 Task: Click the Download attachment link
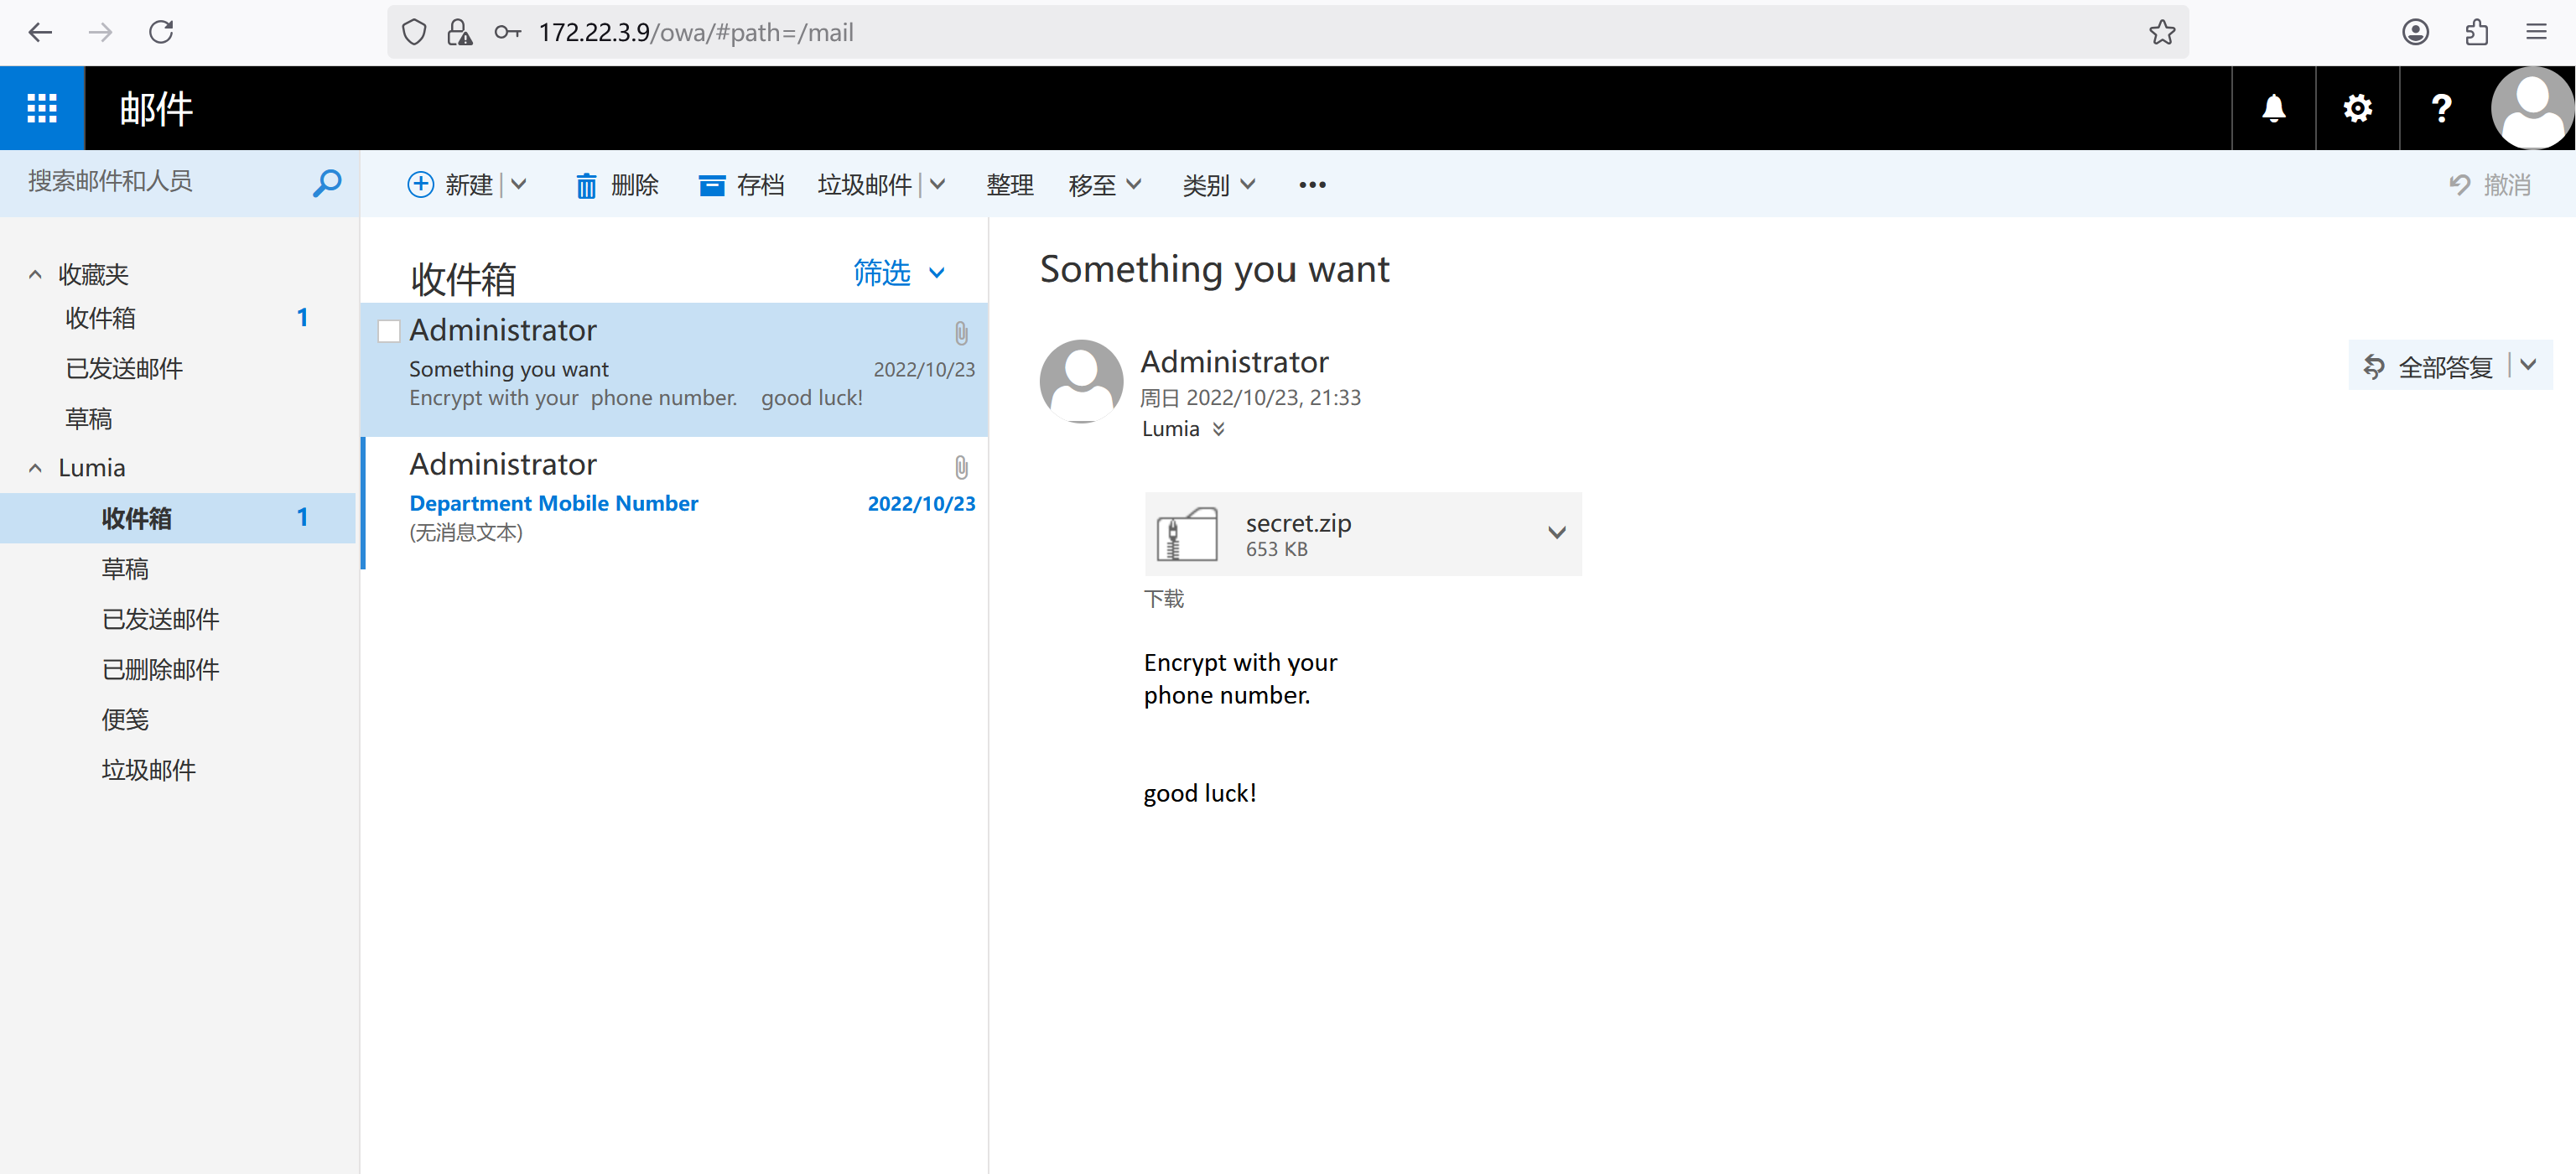[1163, 599]
